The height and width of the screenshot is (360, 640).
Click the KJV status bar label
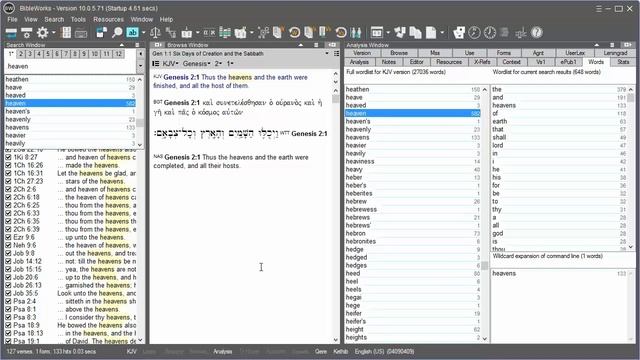point(131,351)
